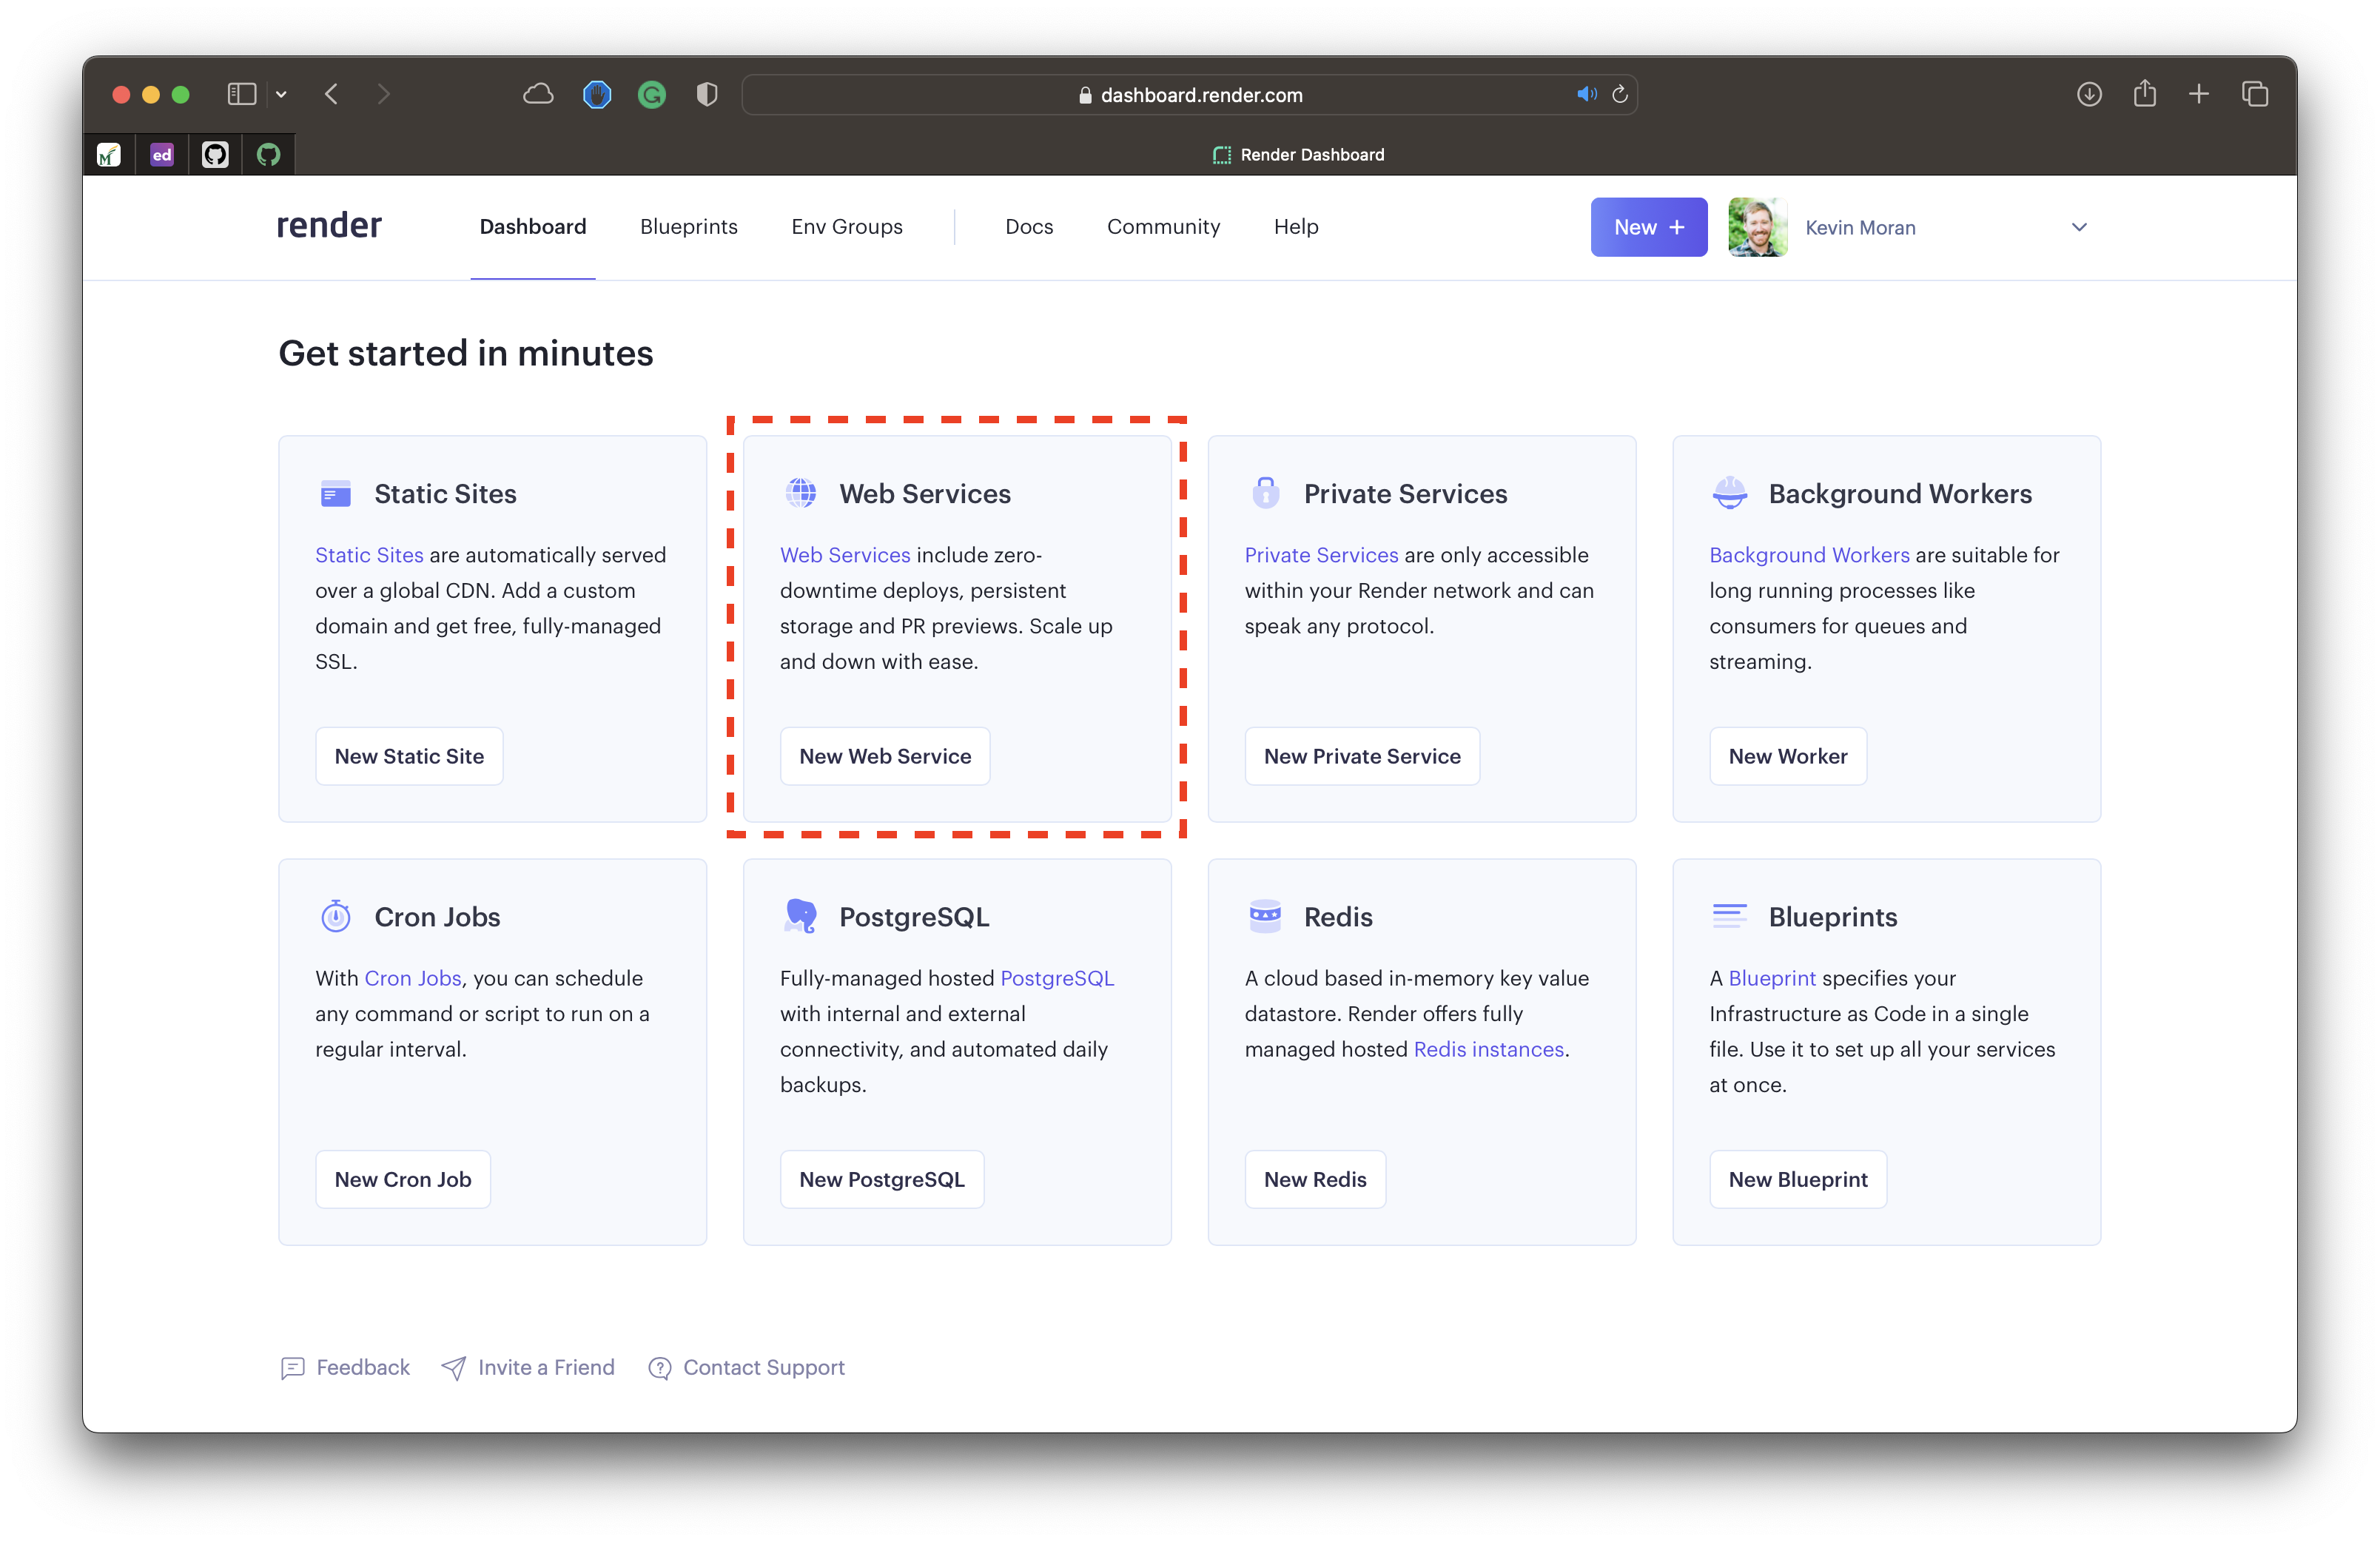
Task: Click the New Static Site button
Action: pos(409,757)
